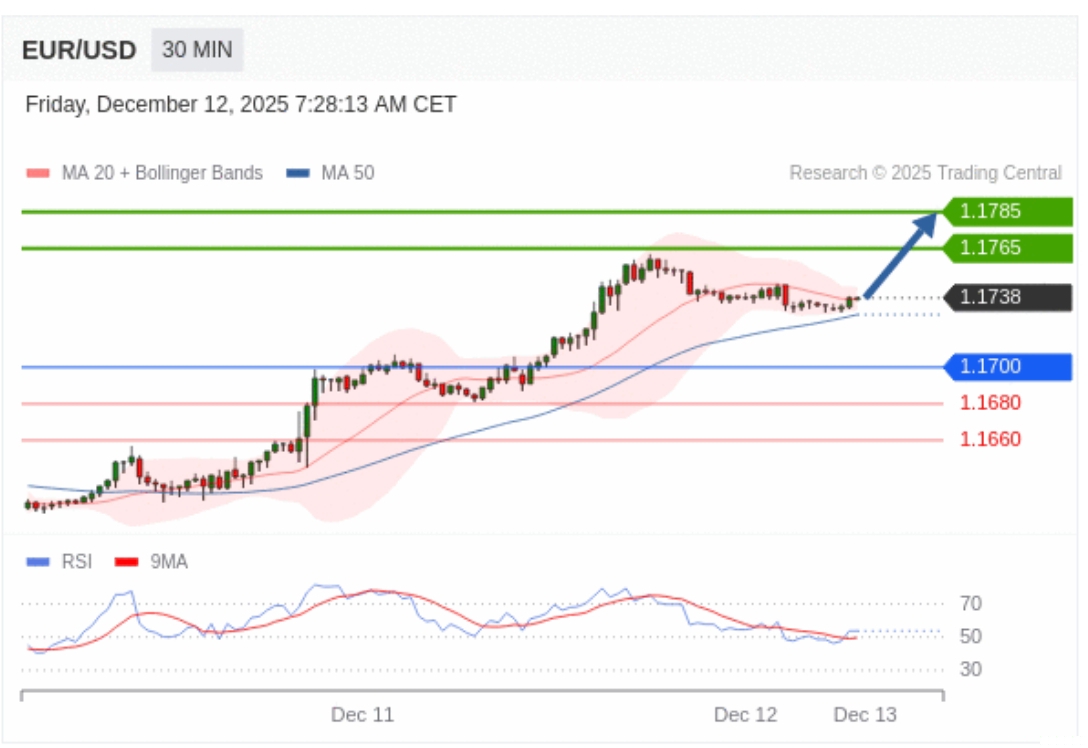1088x748 pixels.
Task: Click the 1.1660 red support label
Action: coord(990,439)
